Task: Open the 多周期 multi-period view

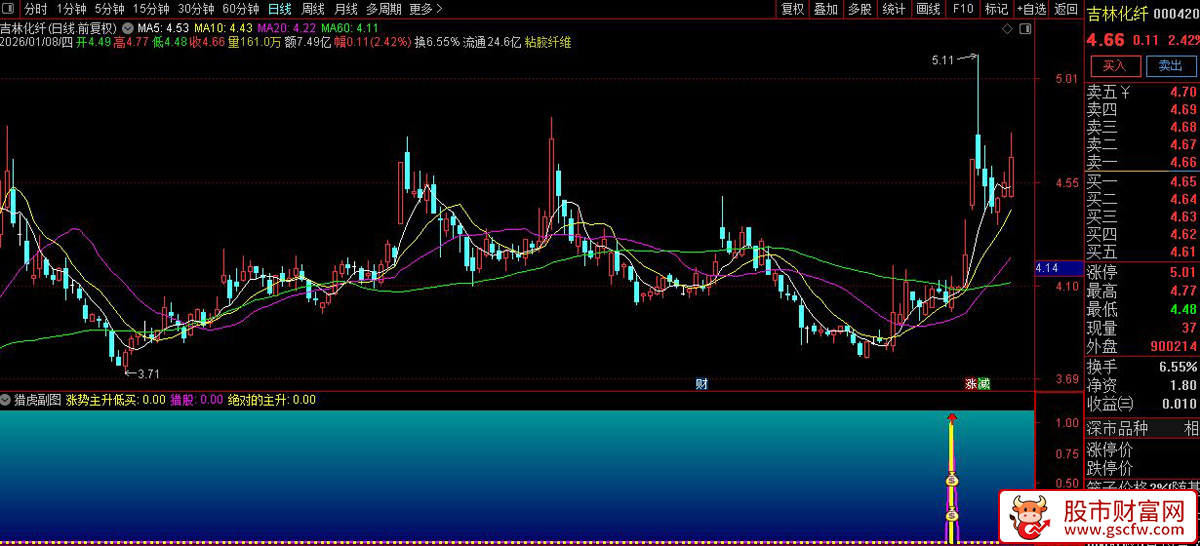Action: [384, 9]
